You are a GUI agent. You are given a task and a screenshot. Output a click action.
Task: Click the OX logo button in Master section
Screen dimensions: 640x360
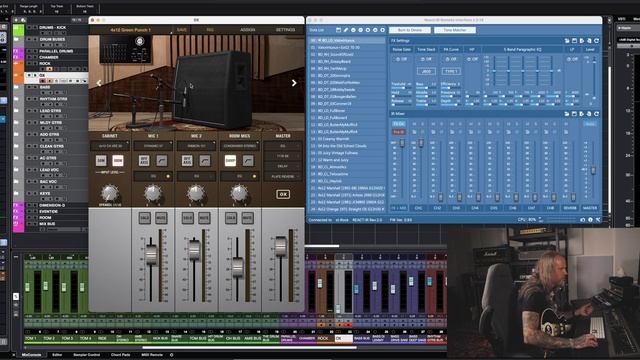click(283, 194)
